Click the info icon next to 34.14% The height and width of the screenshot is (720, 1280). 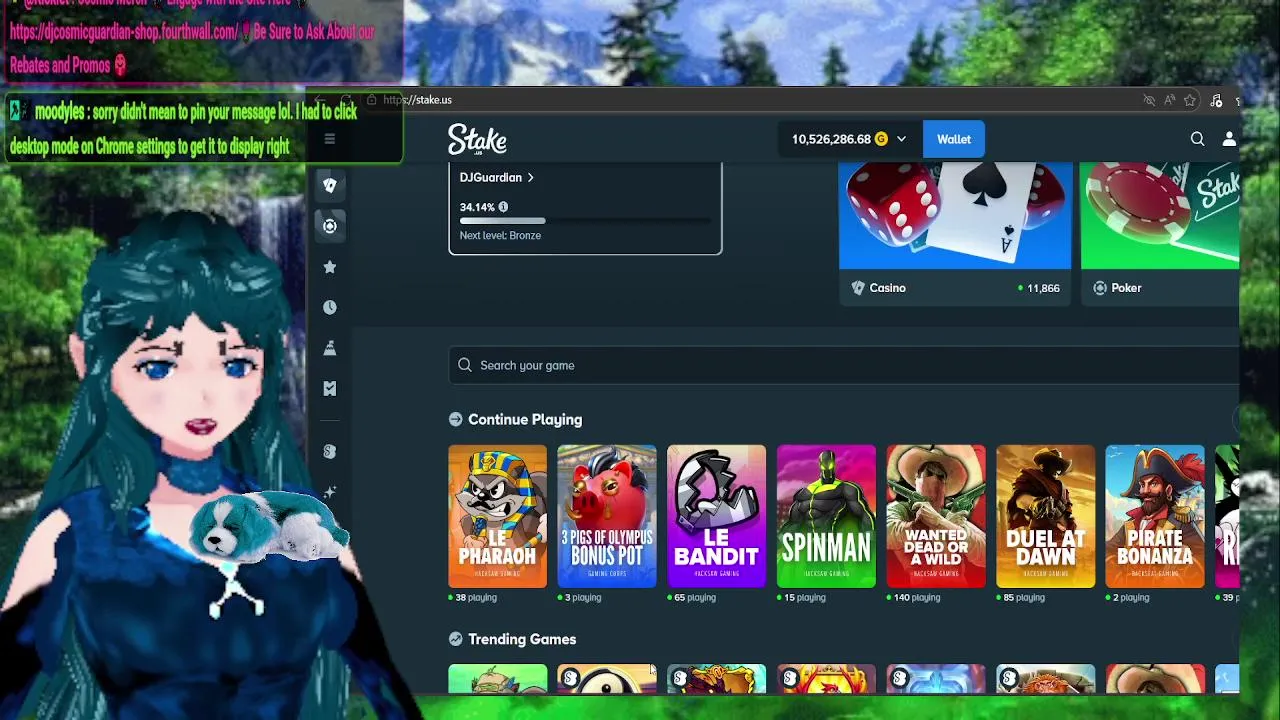pyautogui.click(x=503, y=207)
